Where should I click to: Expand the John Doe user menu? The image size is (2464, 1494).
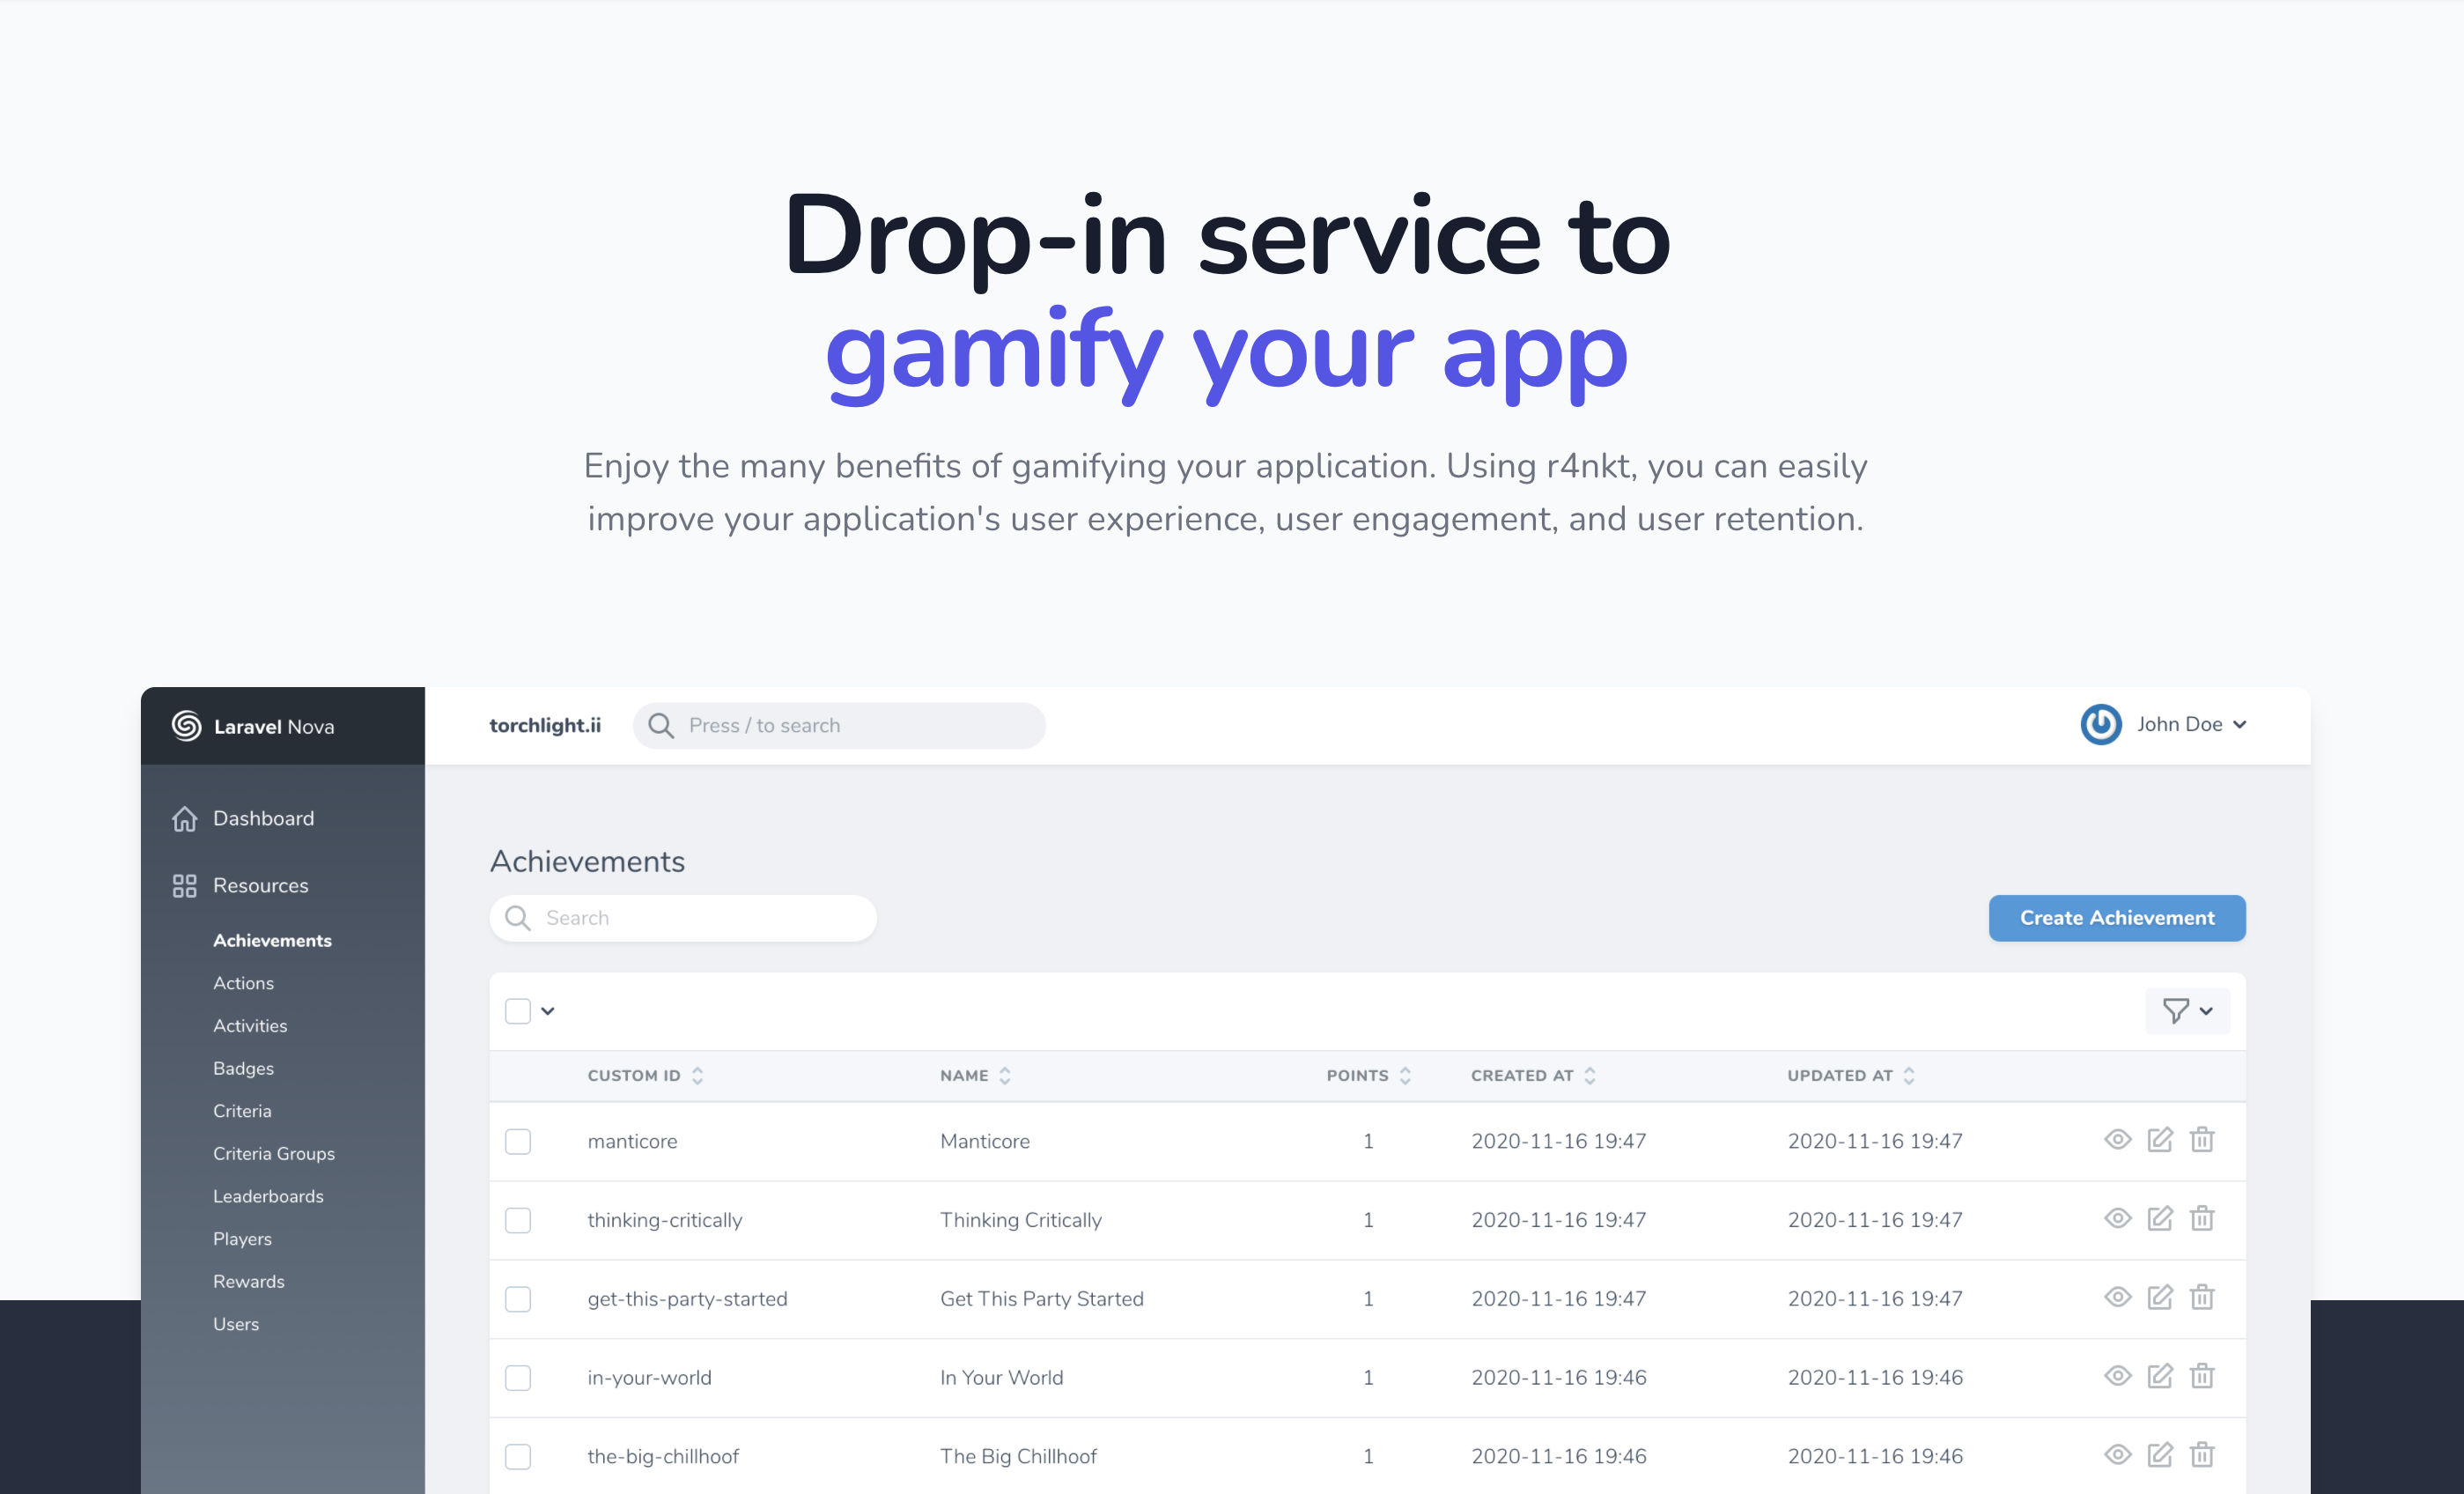2239,725
